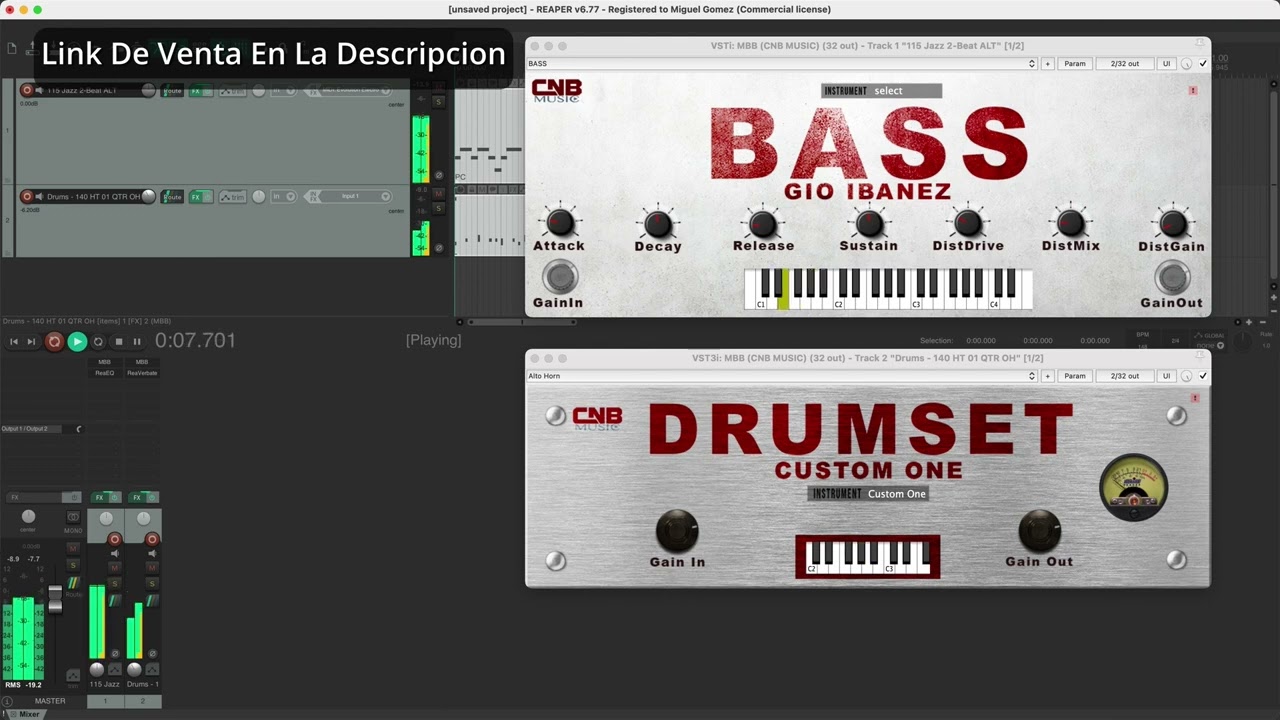Open the 'in' monitoring dropdown on Drums track
The image size is (1280, 720).
click(x=284, y=196)
